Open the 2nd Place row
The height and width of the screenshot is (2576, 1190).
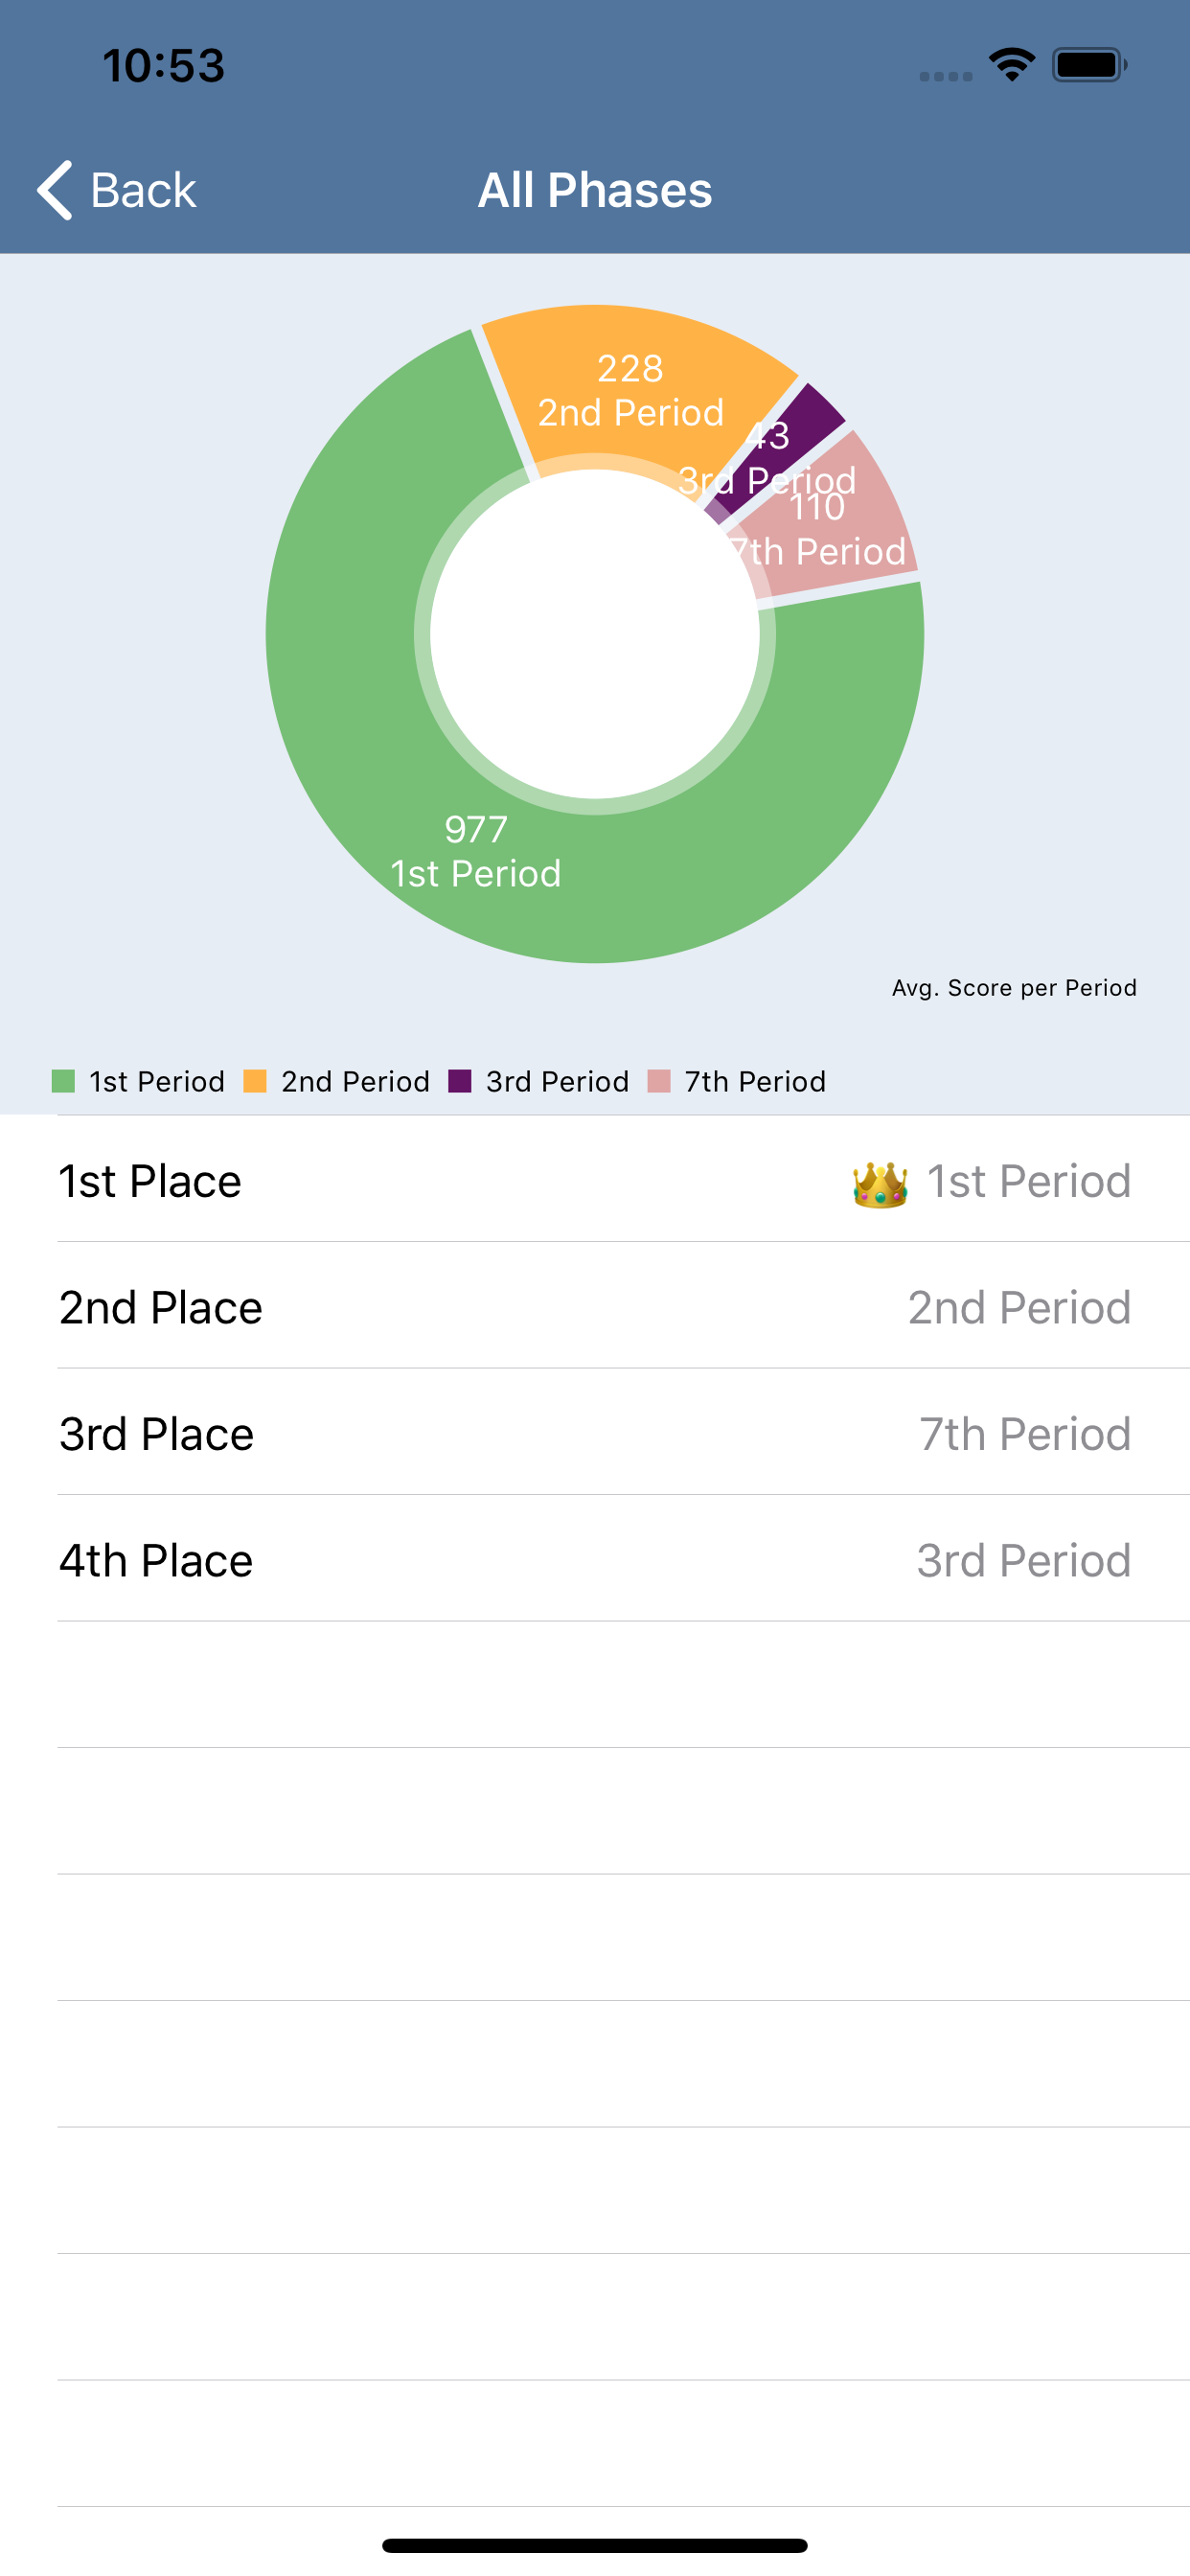(595, 1306)
